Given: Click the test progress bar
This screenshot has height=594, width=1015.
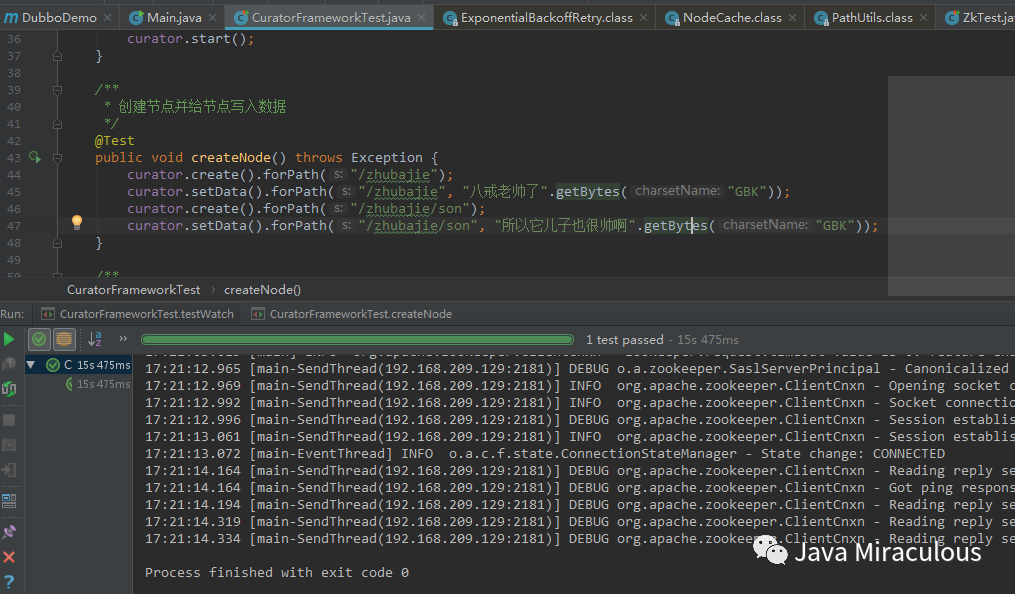Looking at the screenshot, I should (357, 339).
